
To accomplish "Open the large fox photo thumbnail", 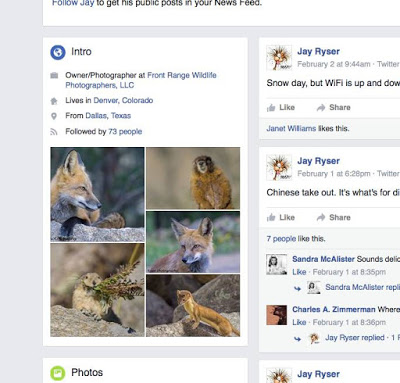I will pos(97,194).
